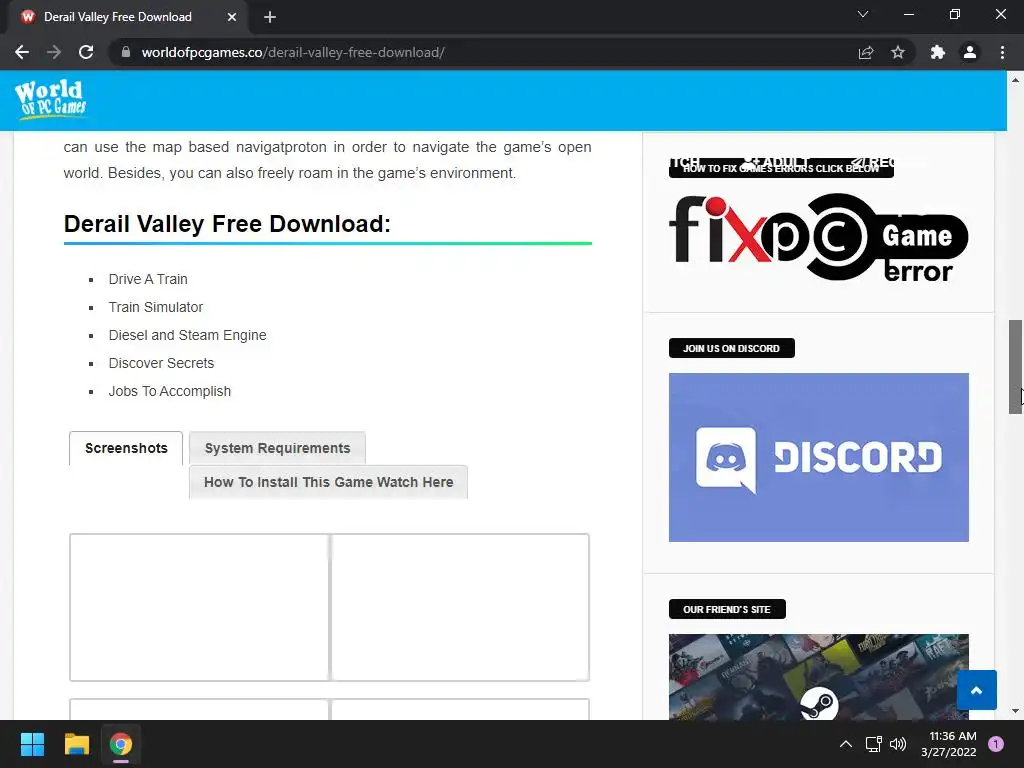The image size is (1024, 768).
Task: Open volume control tray icon
Action: click(x=898, y=744)
